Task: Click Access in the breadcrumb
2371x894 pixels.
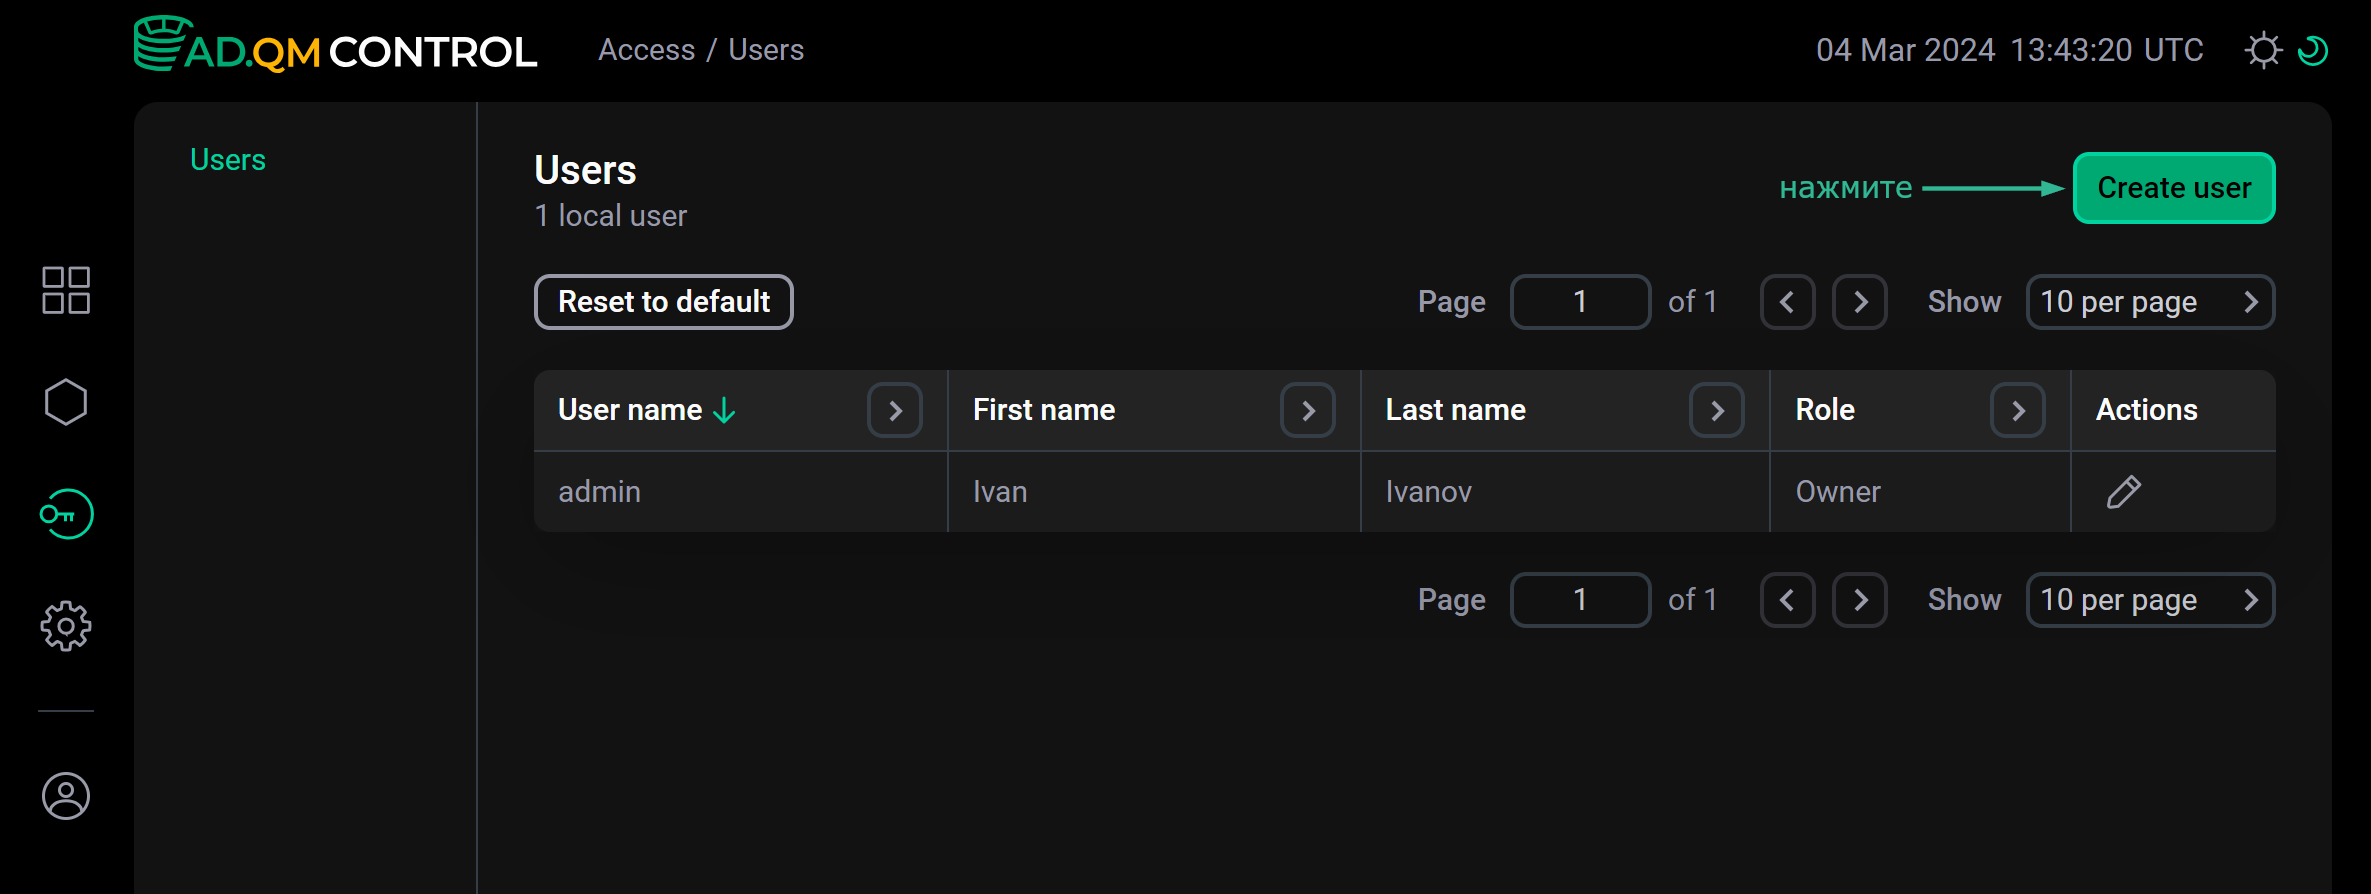Action: point(646,50)
